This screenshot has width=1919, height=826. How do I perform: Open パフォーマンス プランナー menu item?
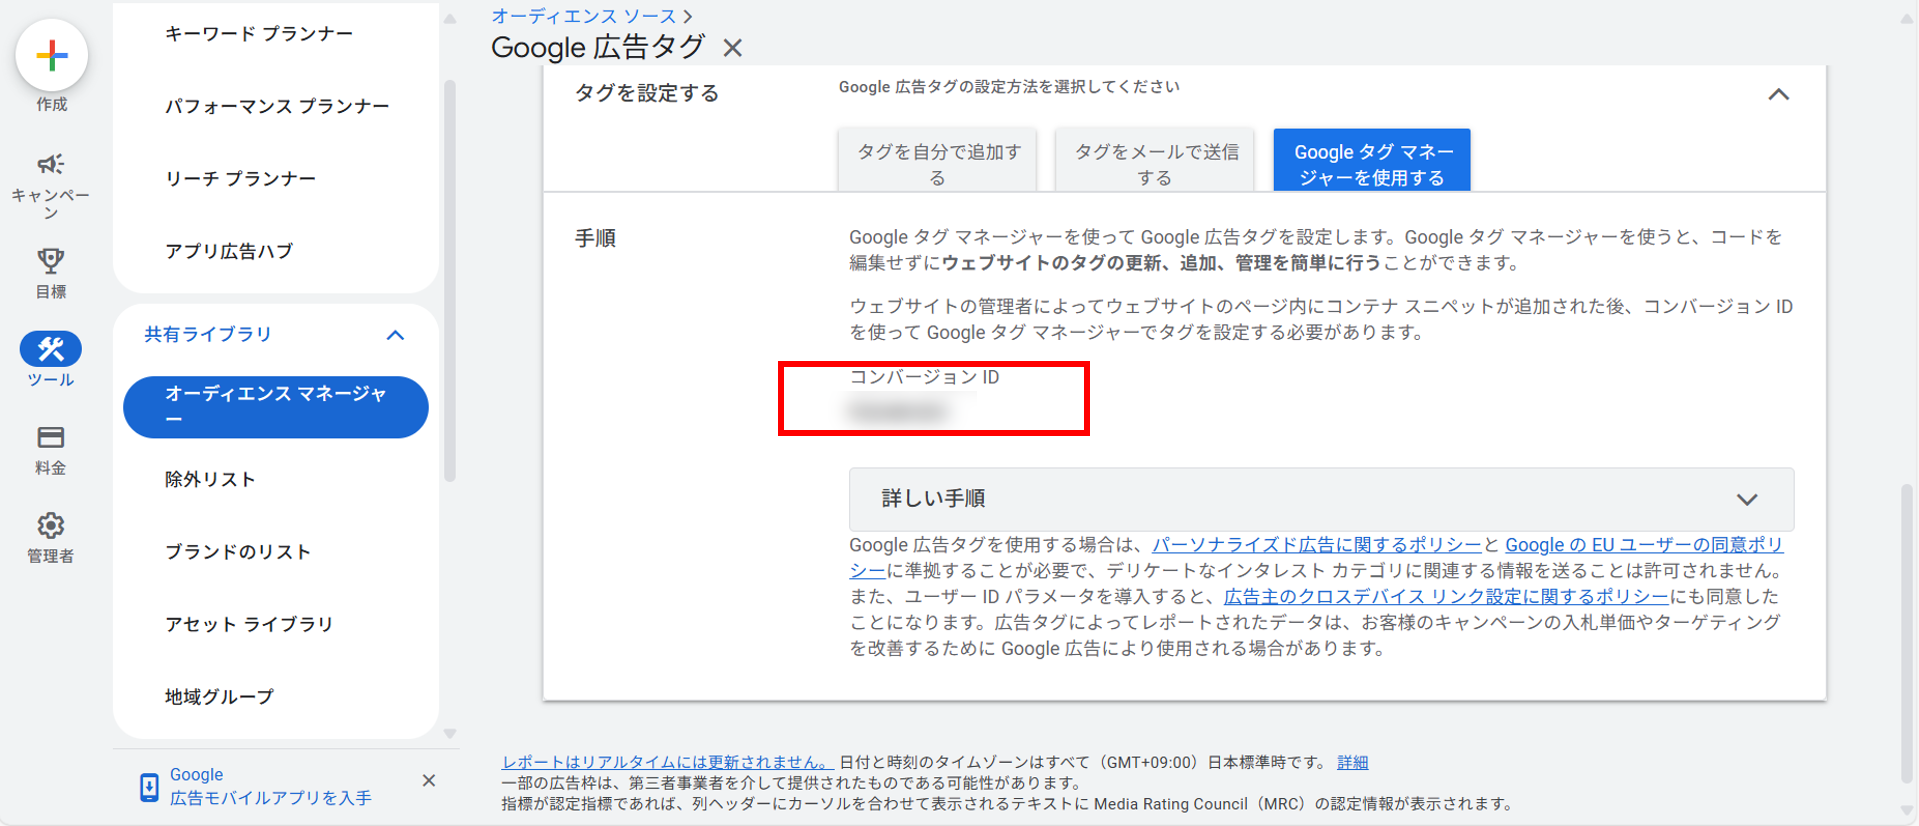click(277, 106)
